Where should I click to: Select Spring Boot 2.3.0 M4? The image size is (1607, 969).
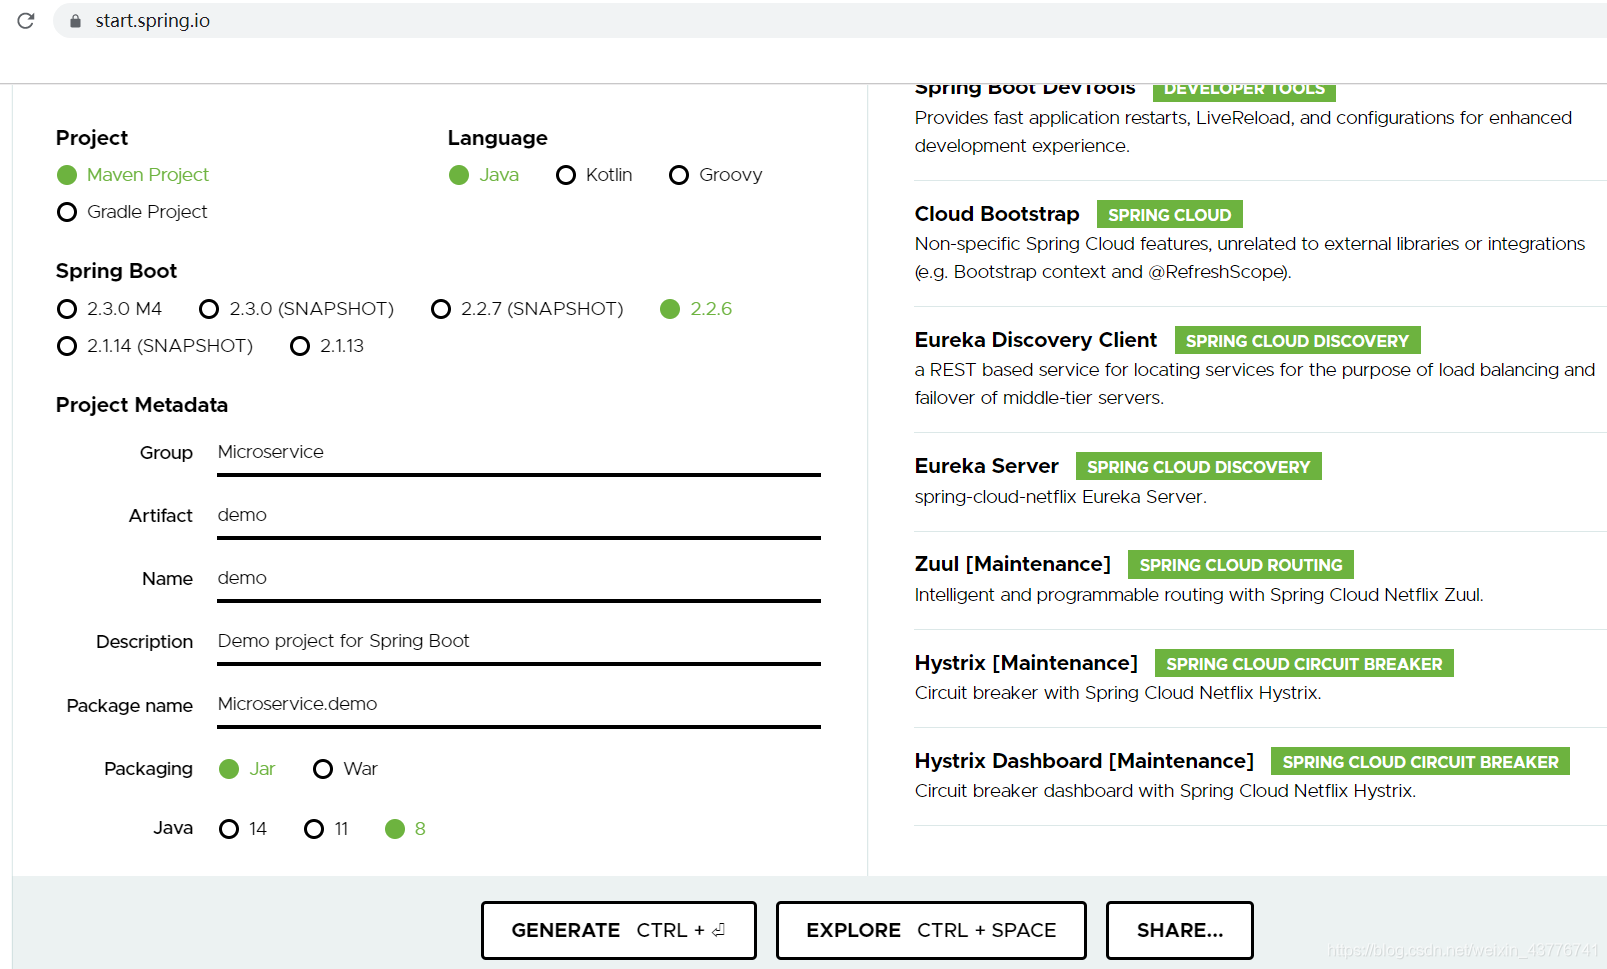[109, 309]
